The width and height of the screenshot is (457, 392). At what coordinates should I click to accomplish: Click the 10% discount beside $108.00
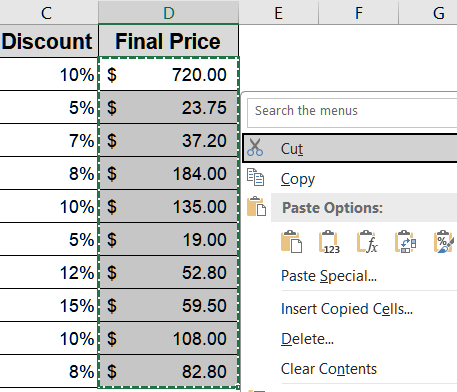tap(49, 338)
